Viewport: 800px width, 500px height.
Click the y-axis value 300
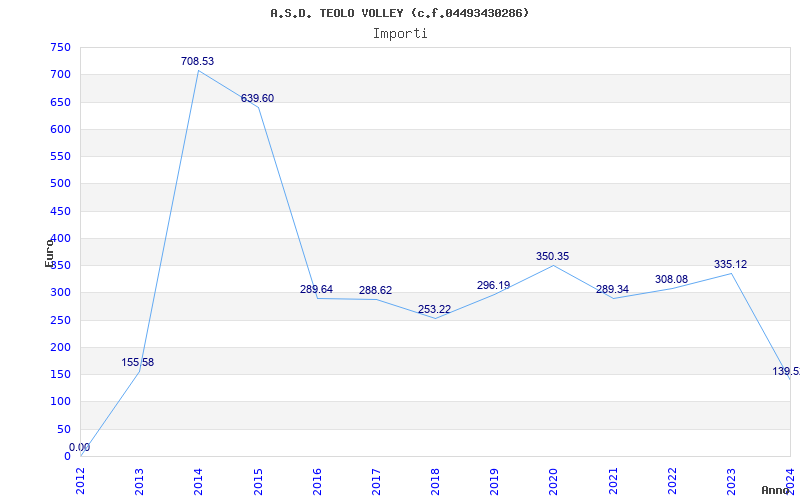click(x=60, y=293)
